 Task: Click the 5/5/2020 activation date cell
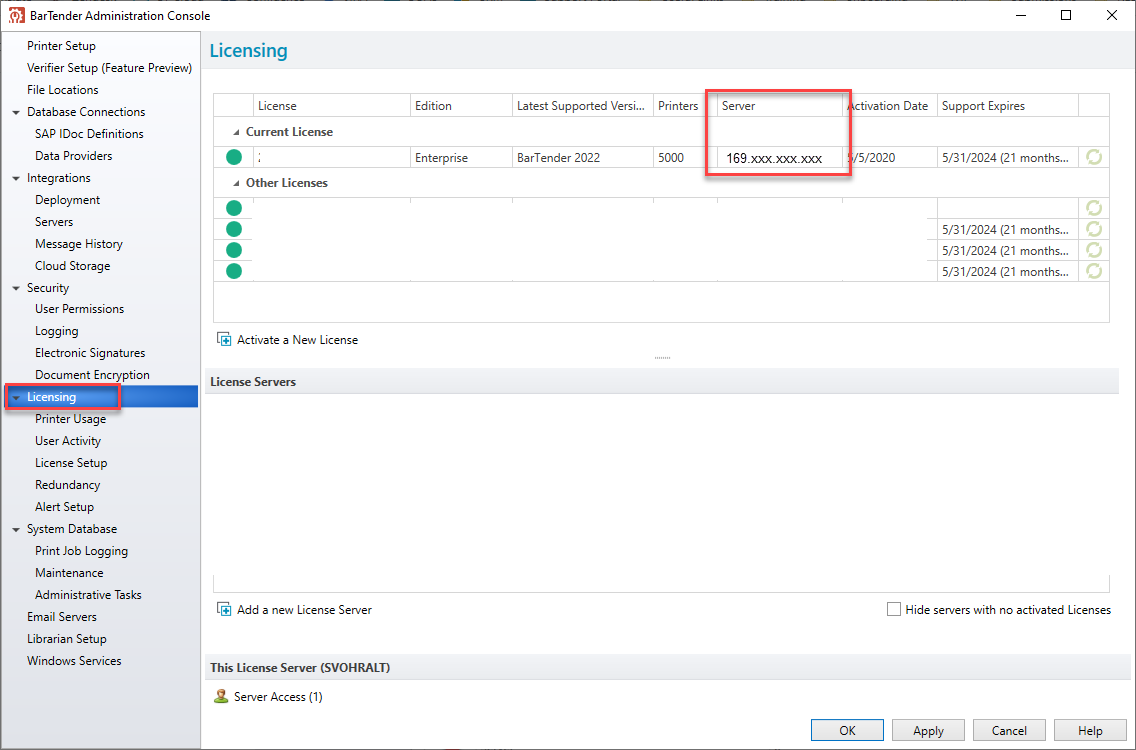point(890,158)
